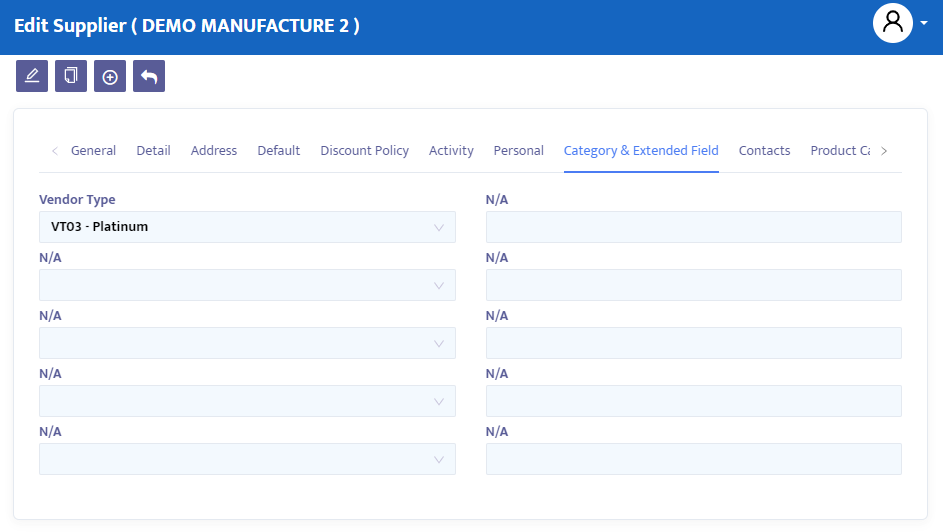Expand the user menu caret arrow
This screenshot has height=532, width=943.
[x=924, y=23]
